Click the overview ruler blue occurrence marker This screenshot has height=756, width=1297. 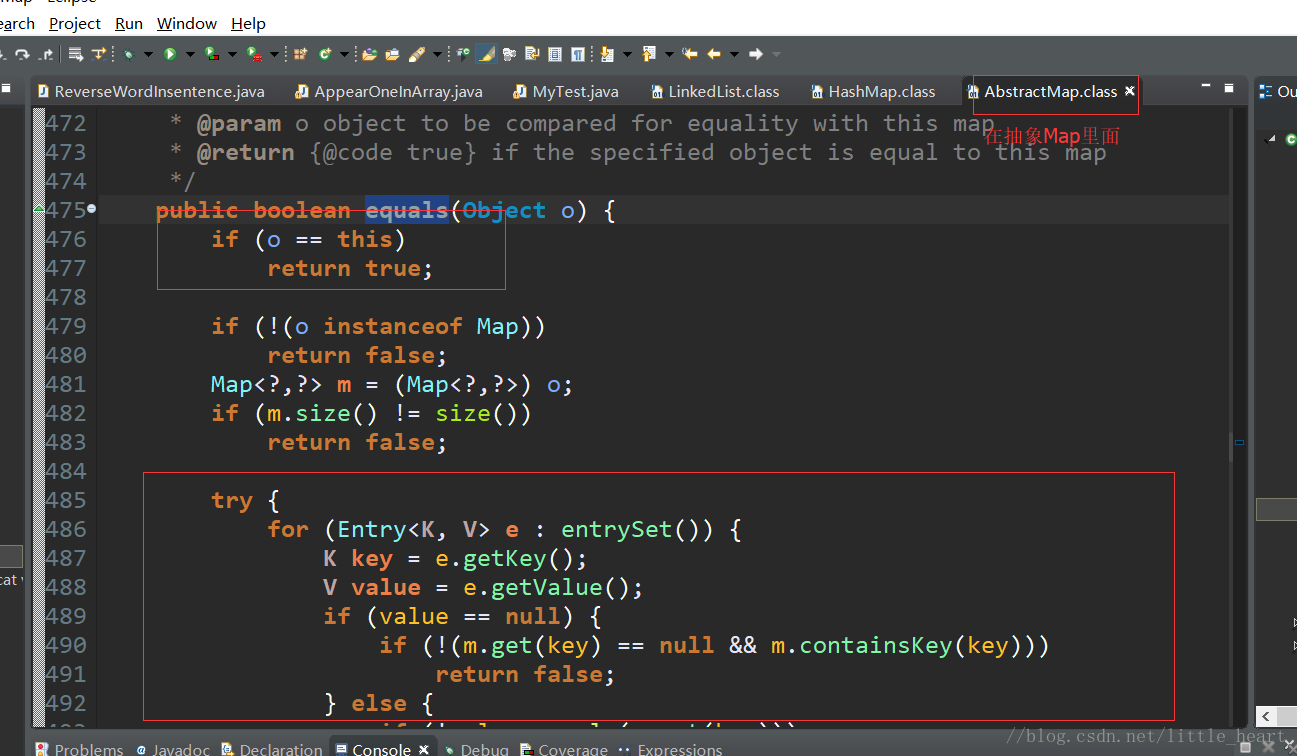click(1240, 441)
